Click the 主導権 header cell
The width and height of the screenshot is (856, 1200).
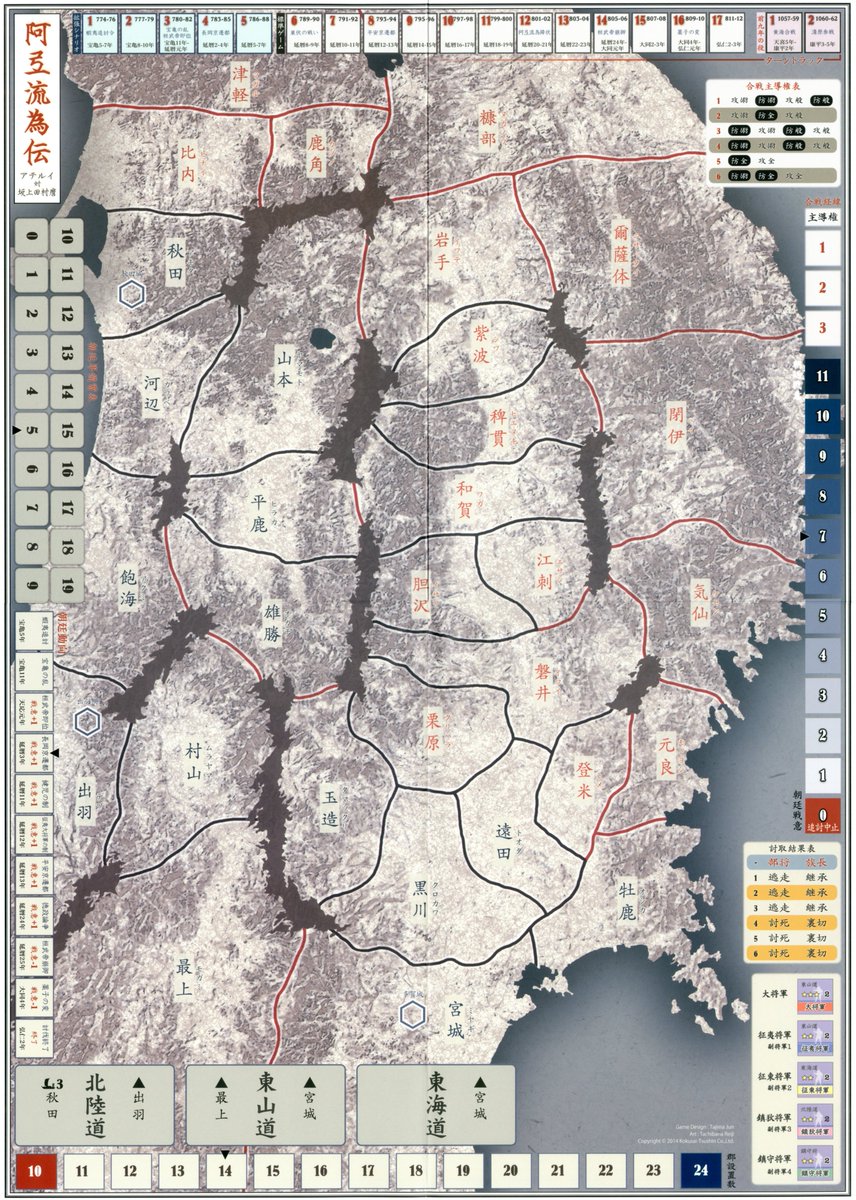click(x=822, y=216)
